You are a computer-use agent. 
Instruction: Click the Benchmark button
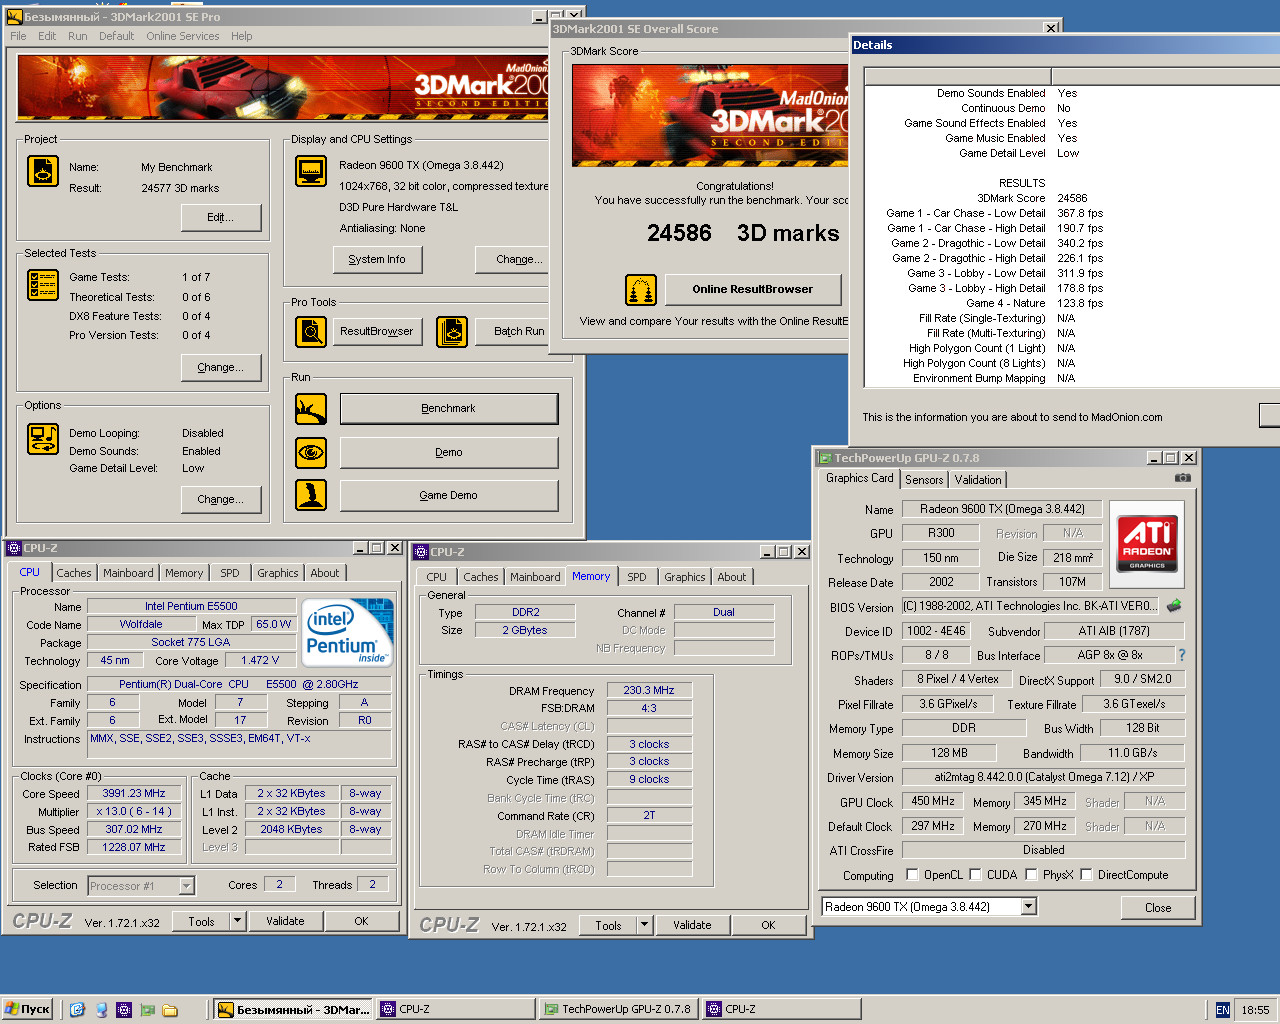449,408
